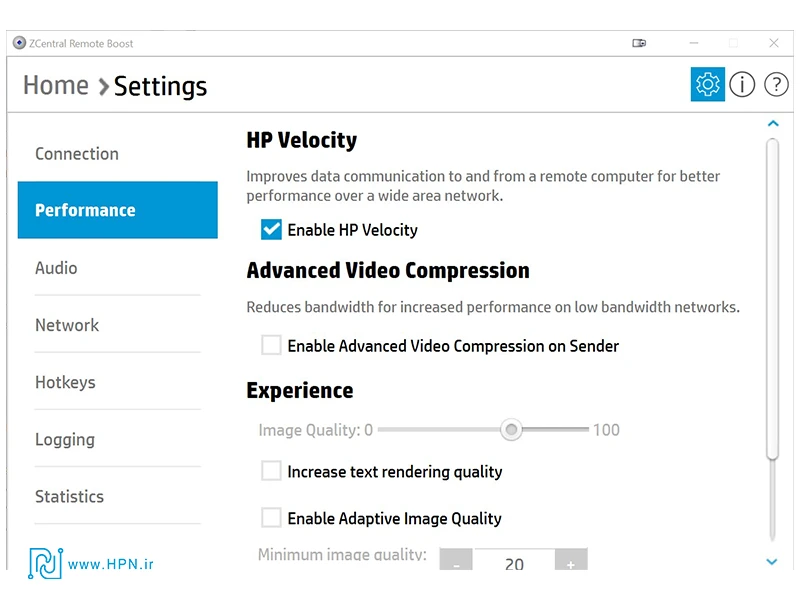Increase minimum image quality with plus button

point(571,563)
